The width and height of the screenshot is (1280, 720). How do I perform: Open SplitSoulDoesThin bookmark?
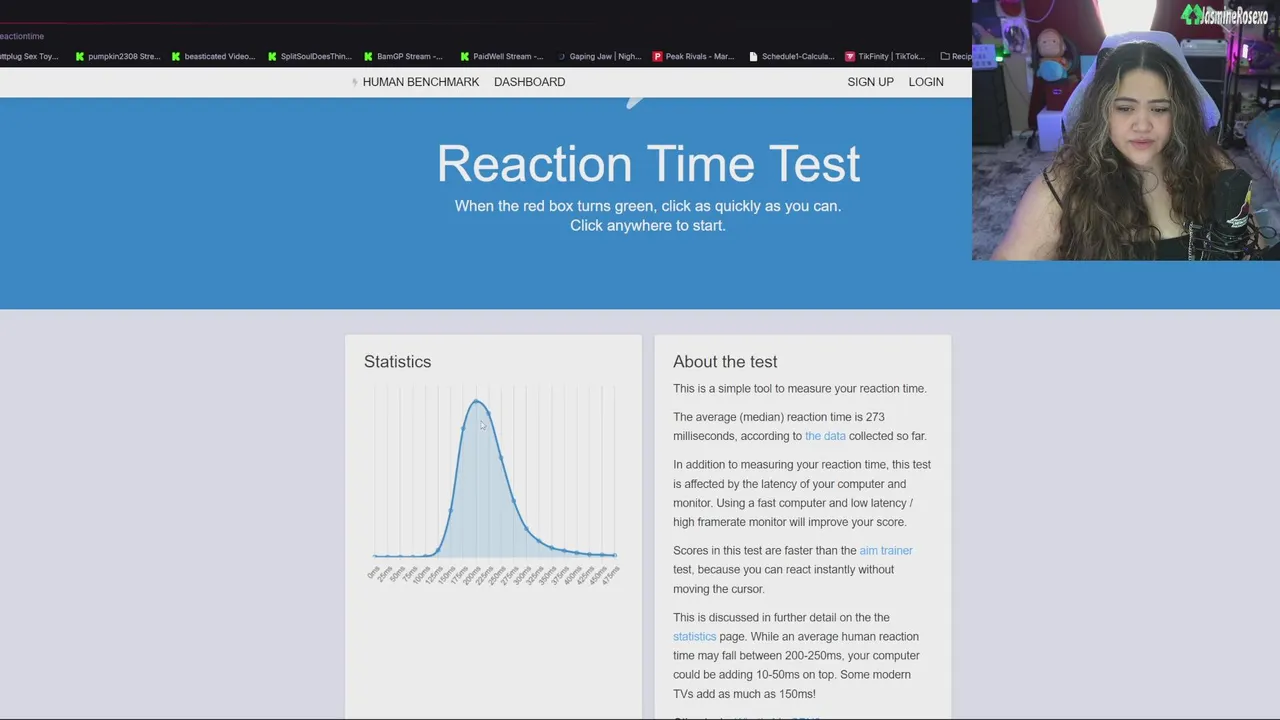pyautogui.click(x=309, y=56)
